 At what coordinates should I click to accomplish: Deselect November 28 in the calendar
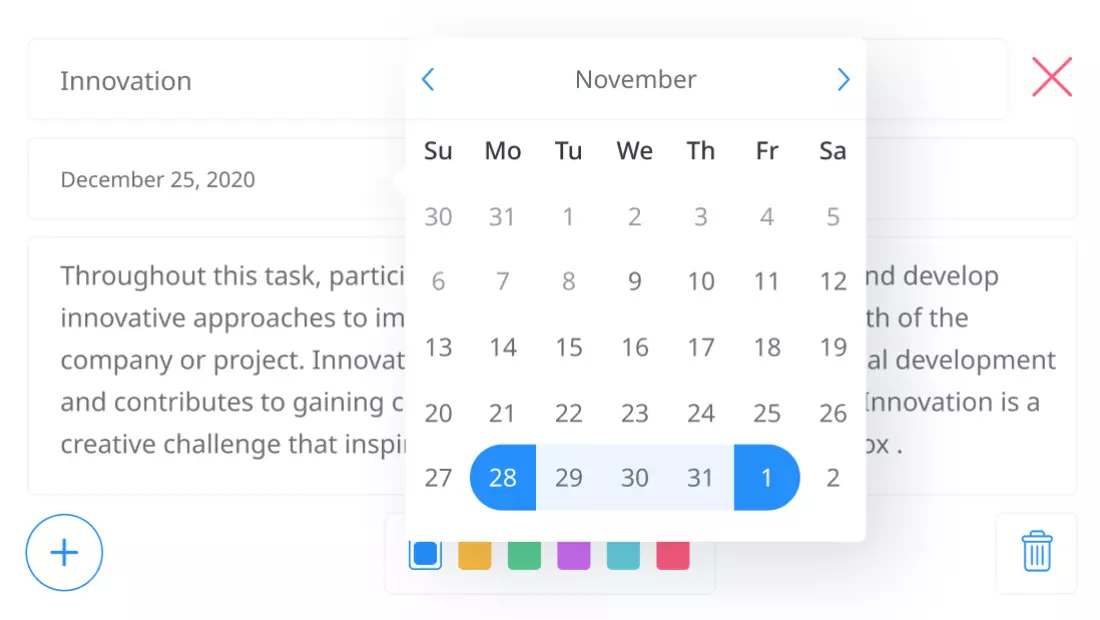(502, 478)
